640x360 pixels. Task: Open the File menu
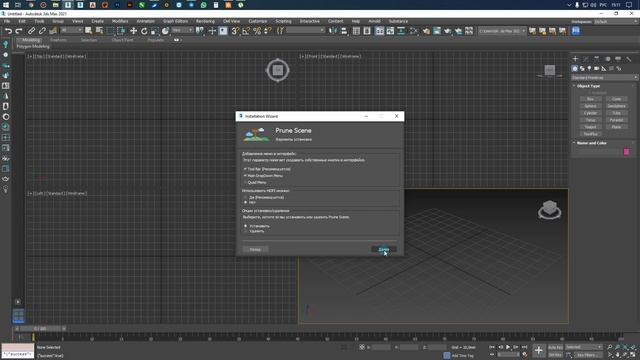coord(7,21)
